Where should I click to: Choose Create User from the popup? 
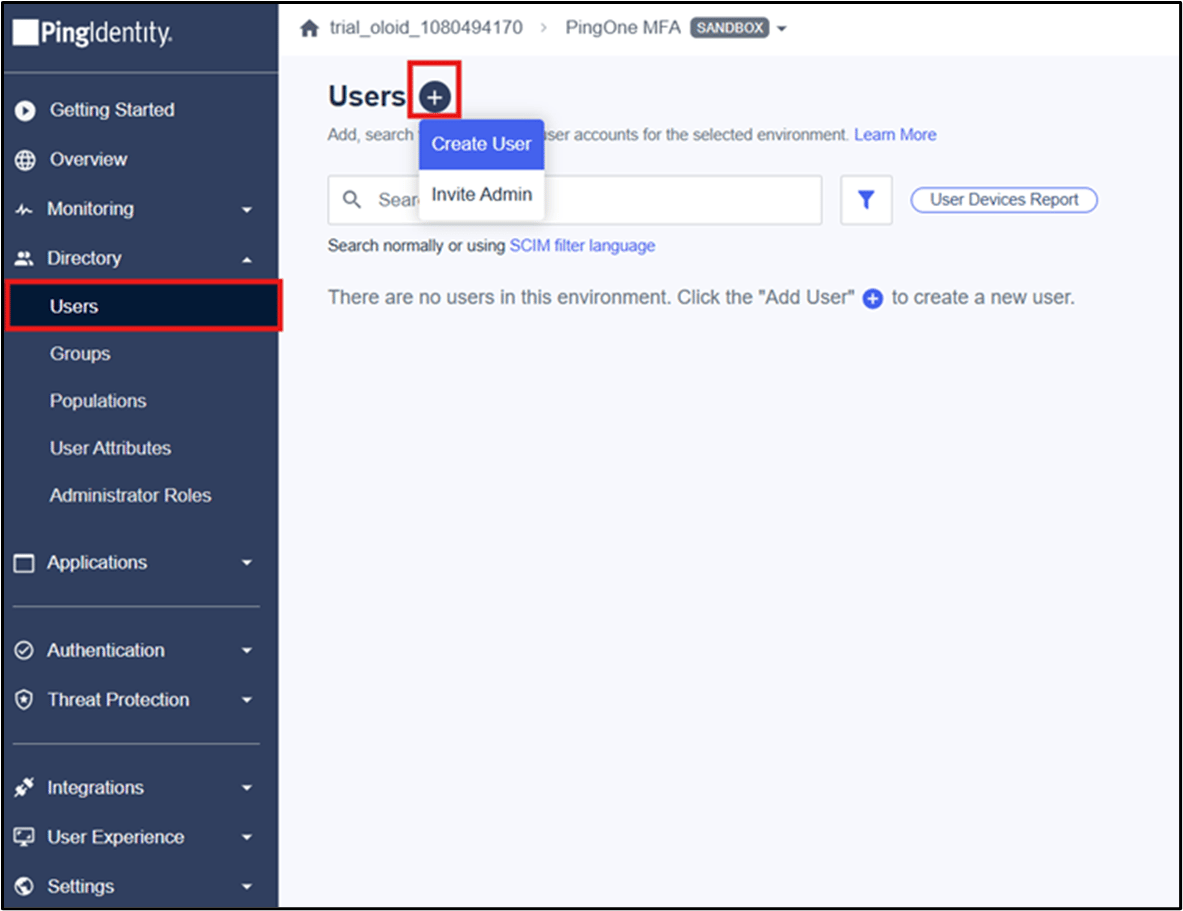click(x=481, y=144)
